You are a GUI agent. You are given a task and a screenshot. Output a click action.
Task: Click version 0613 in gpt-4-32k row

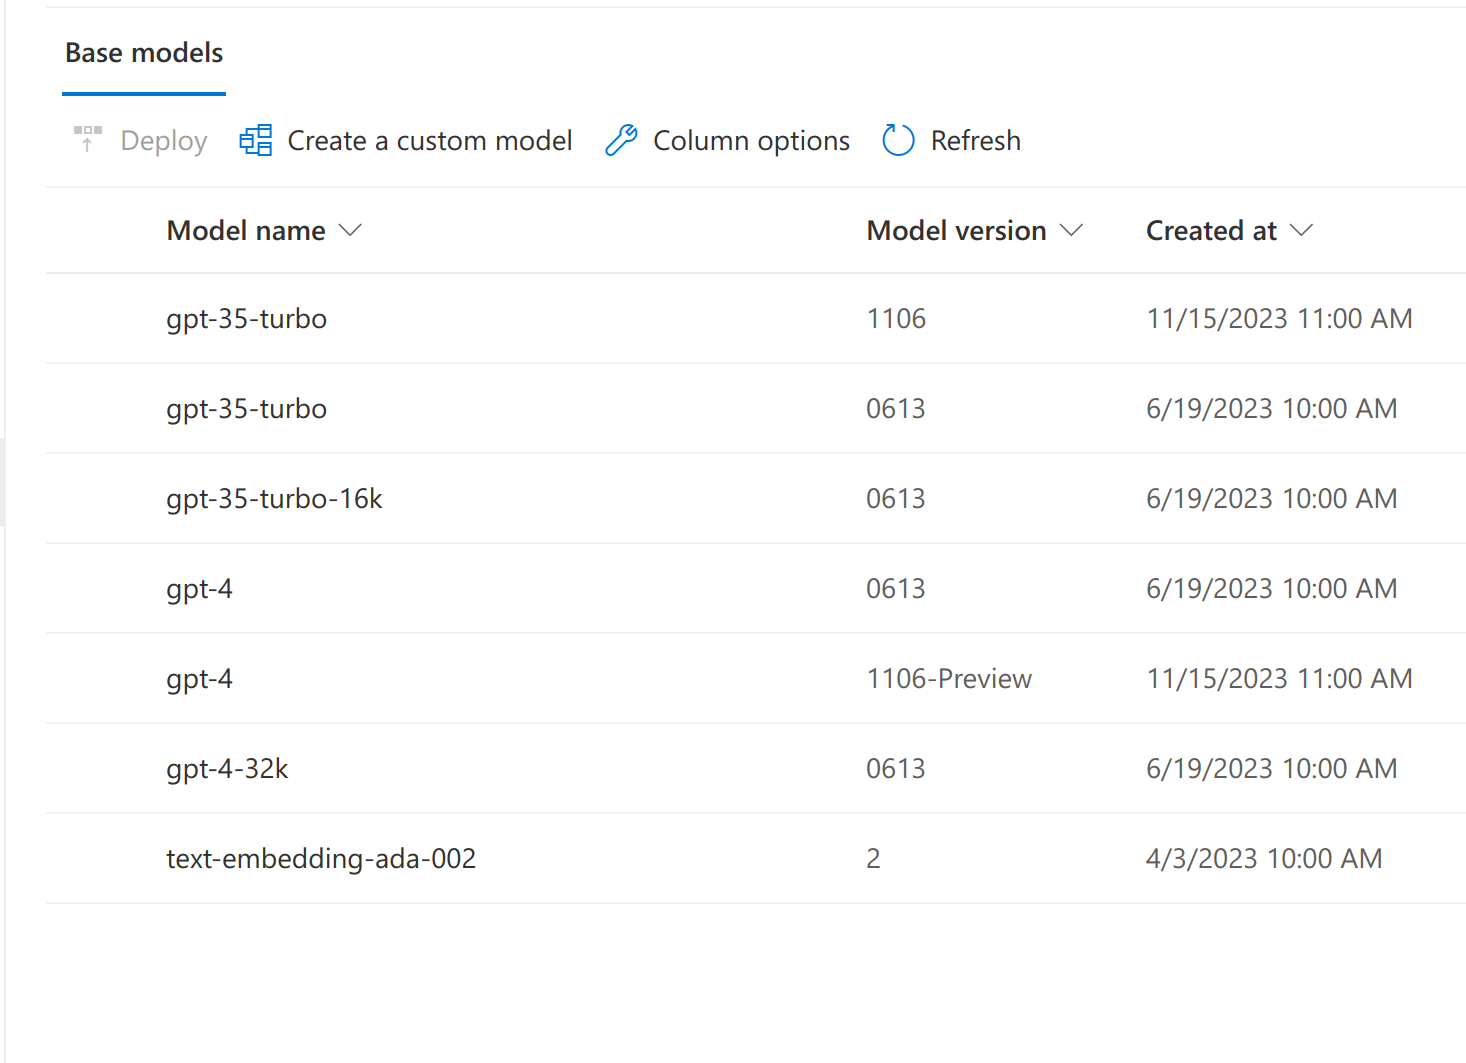(x=896, y=769)
